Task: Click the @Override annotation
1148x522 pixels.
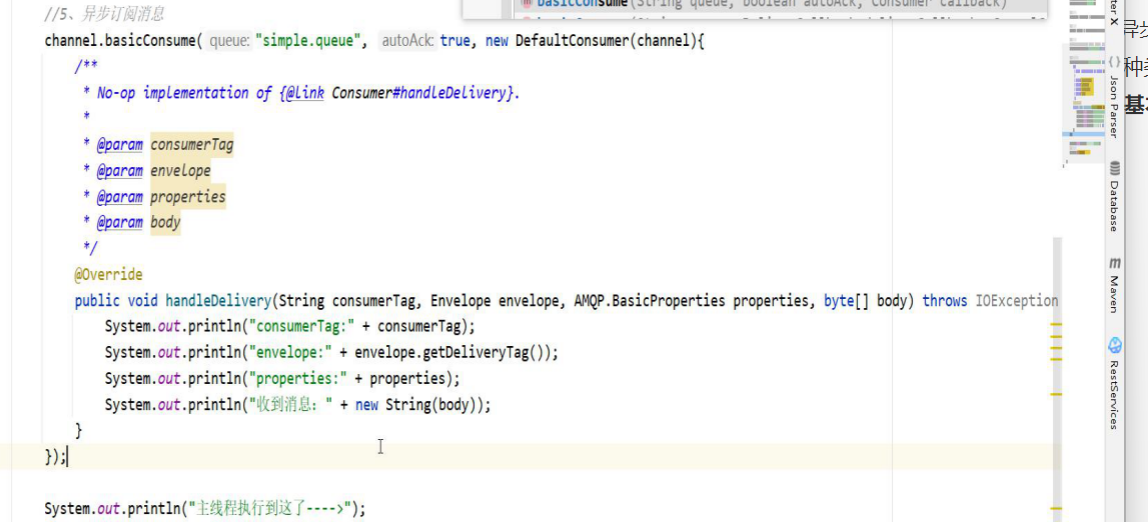Action: click(x=108, y=275)
